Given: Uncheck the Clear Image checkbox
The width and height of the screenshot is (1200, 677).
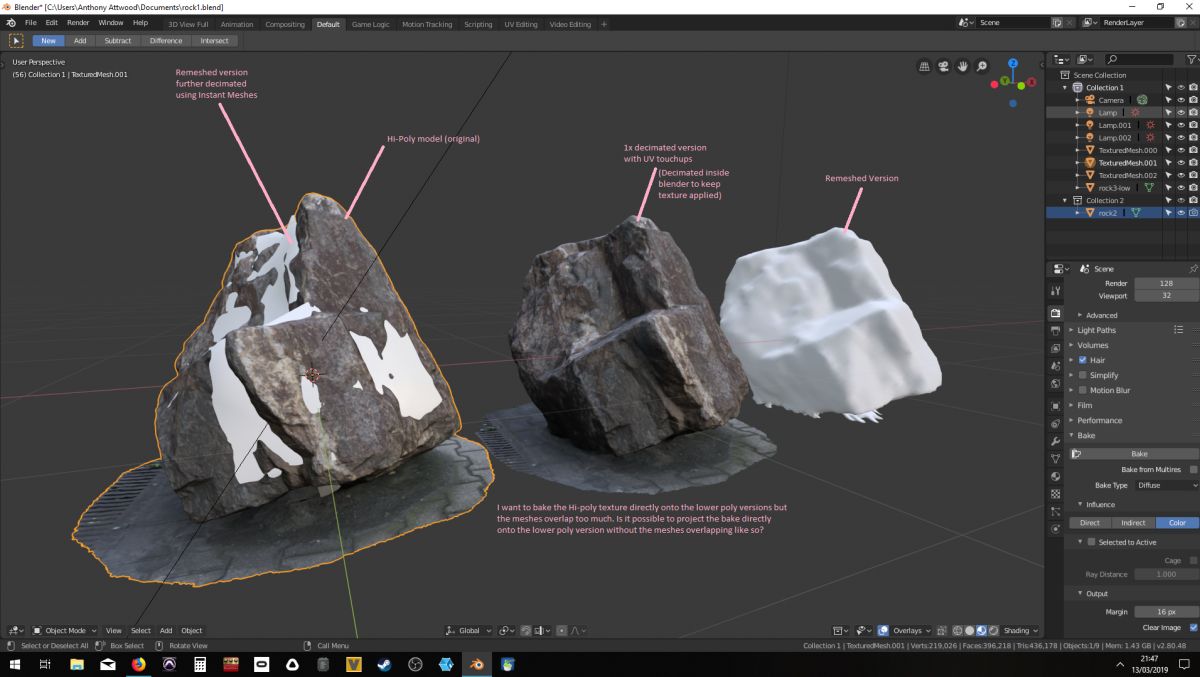Looking at the screenshot, I should pos(1193,627).
